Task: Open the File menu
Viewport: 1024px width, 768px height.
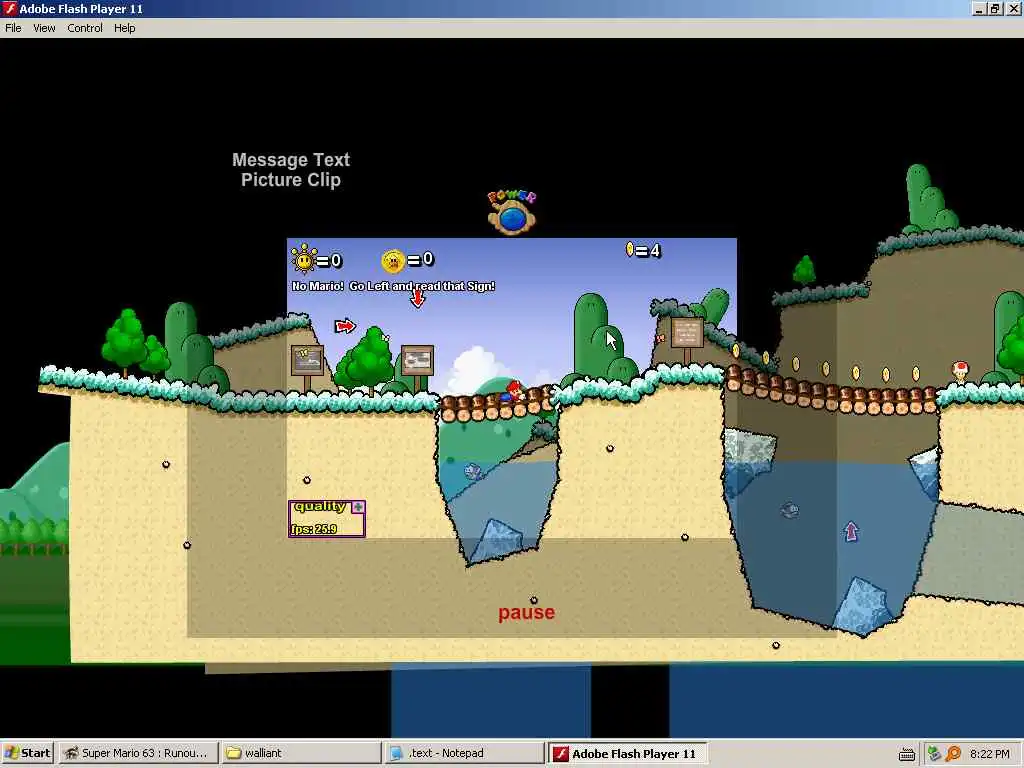Action: click(x=13, y=28)
